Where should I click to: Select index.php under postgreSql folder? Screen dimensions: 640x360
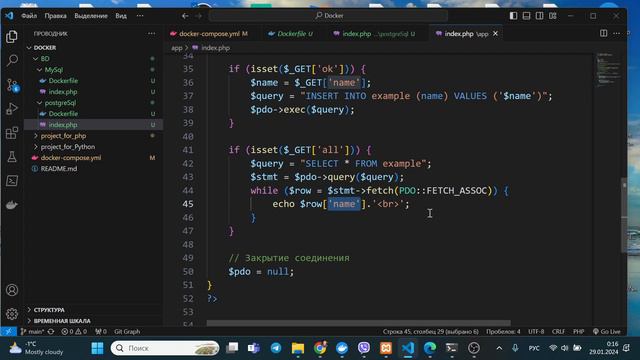point(93,125)
